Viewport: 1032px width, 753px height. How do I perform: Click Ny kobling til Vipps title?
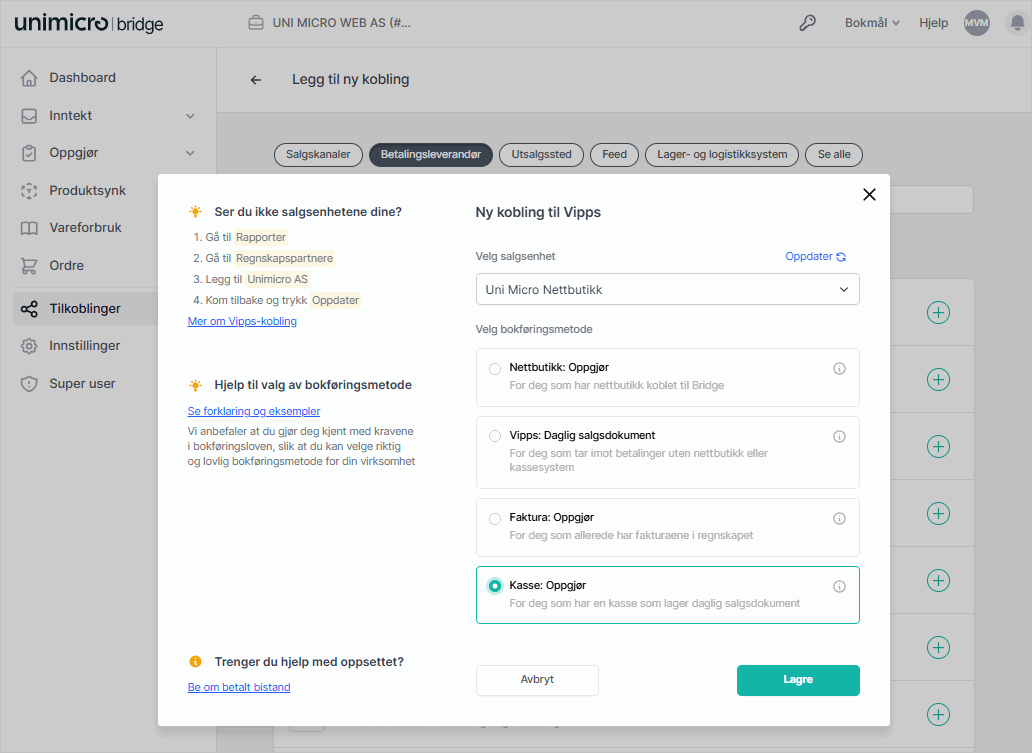point(538,213)
